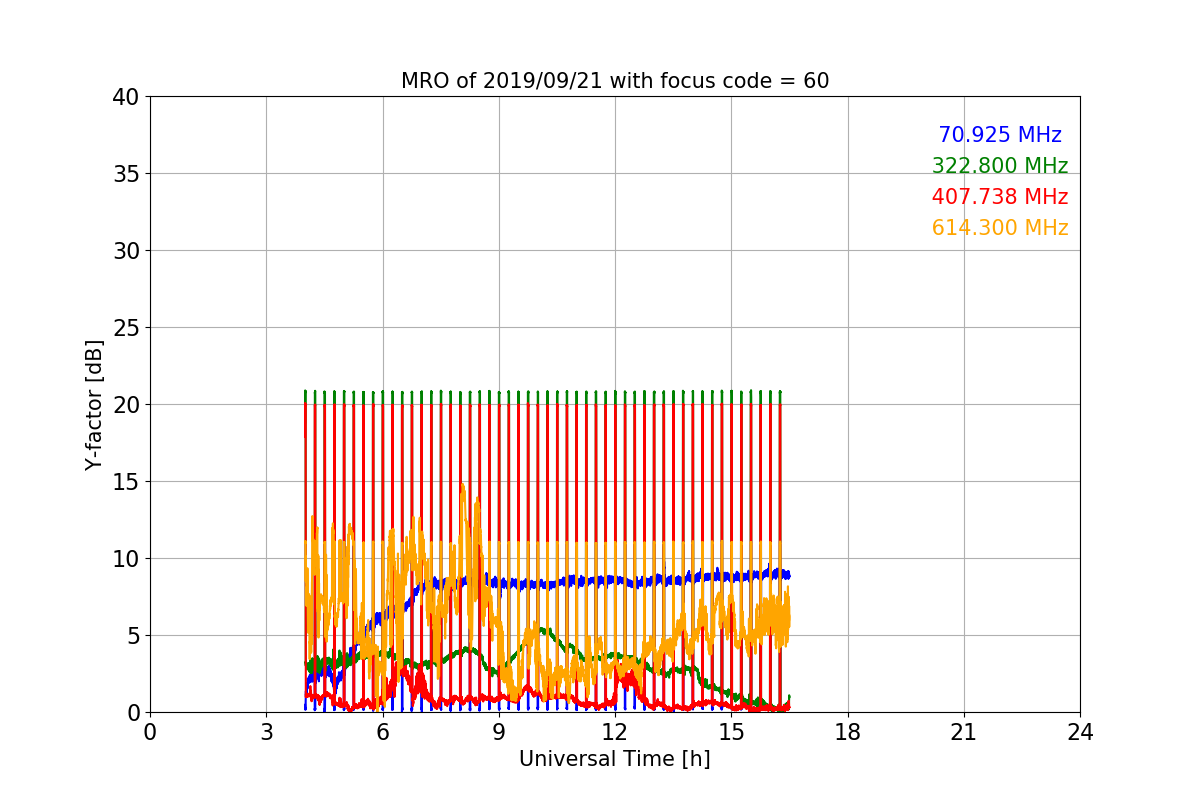
Task: Click the y-axis tick value 35
Action: (x=125, y=174)
